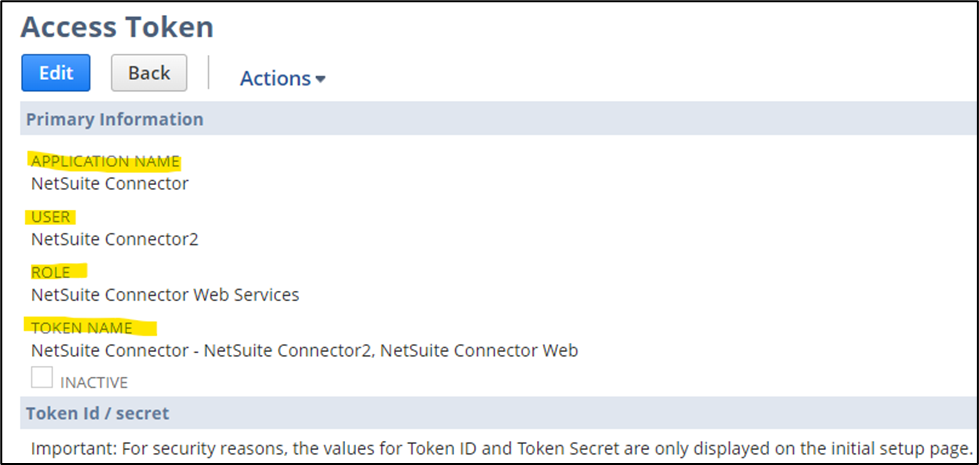This screenshot has height=465, width=979.
Task: Click the TOKEN NAME field label
Action: [84, 327]
